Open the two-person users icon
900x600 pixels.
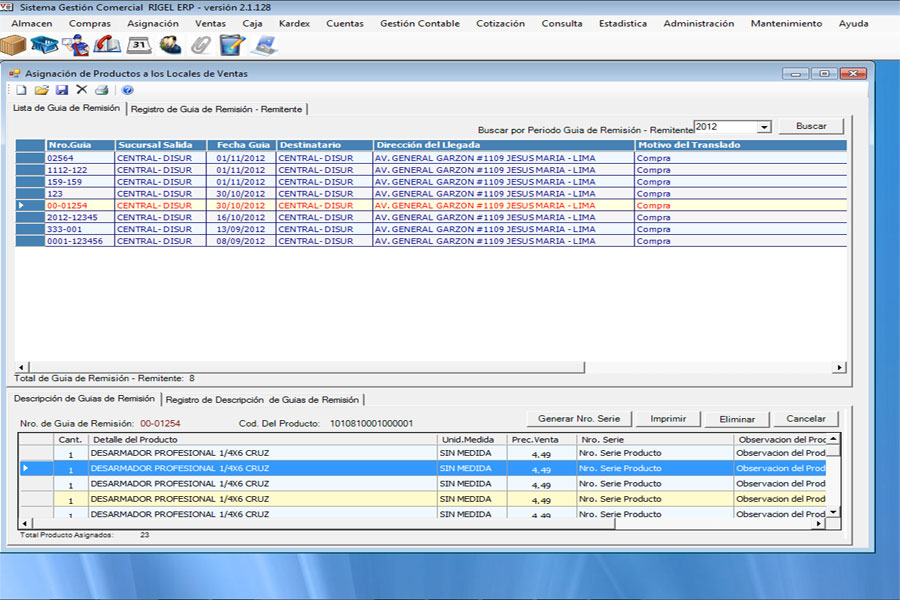click(170, 44)
